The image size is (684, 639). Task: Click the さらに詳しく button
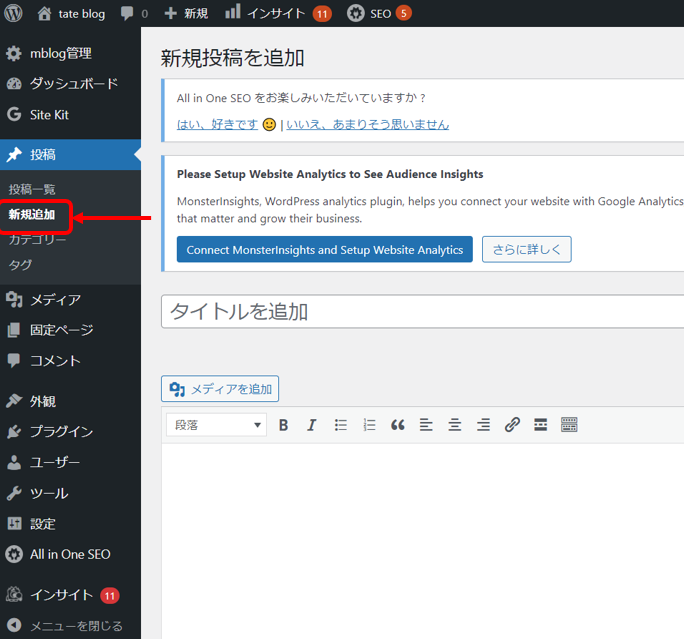526,250
